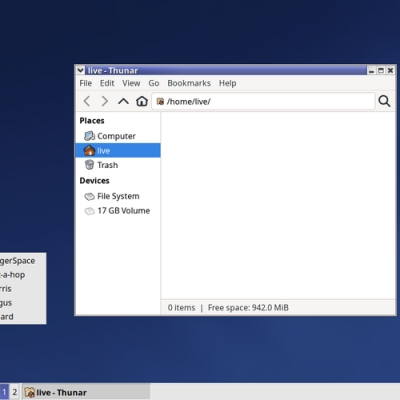Click the 17 GB Volume drive icon
Screen dimensions: 400x400
(x=89, y=211)
